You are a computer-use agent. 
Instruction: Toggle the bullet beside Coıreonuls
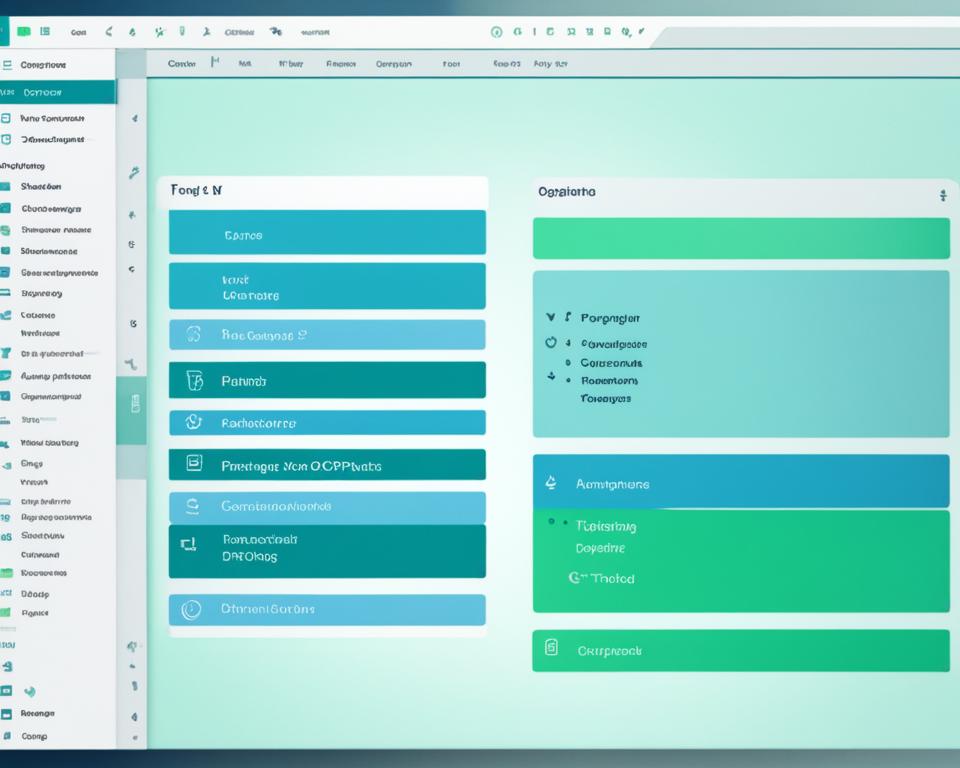[x=568, y=363]
